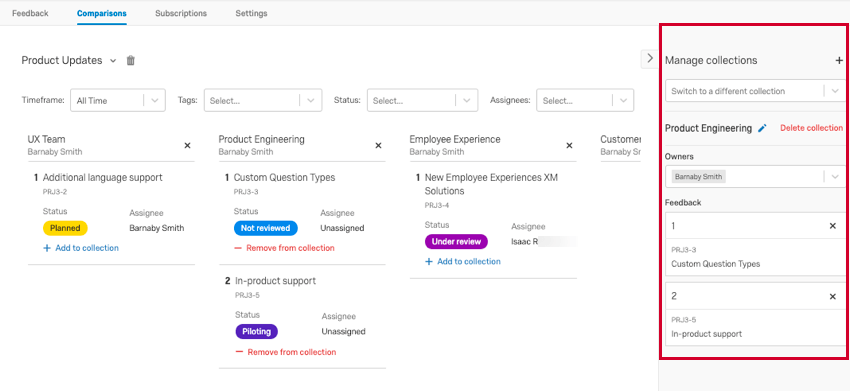Screen dimensions: 850x391
Task: Remove the Employee Experience column with X
Action: (569, 145)
